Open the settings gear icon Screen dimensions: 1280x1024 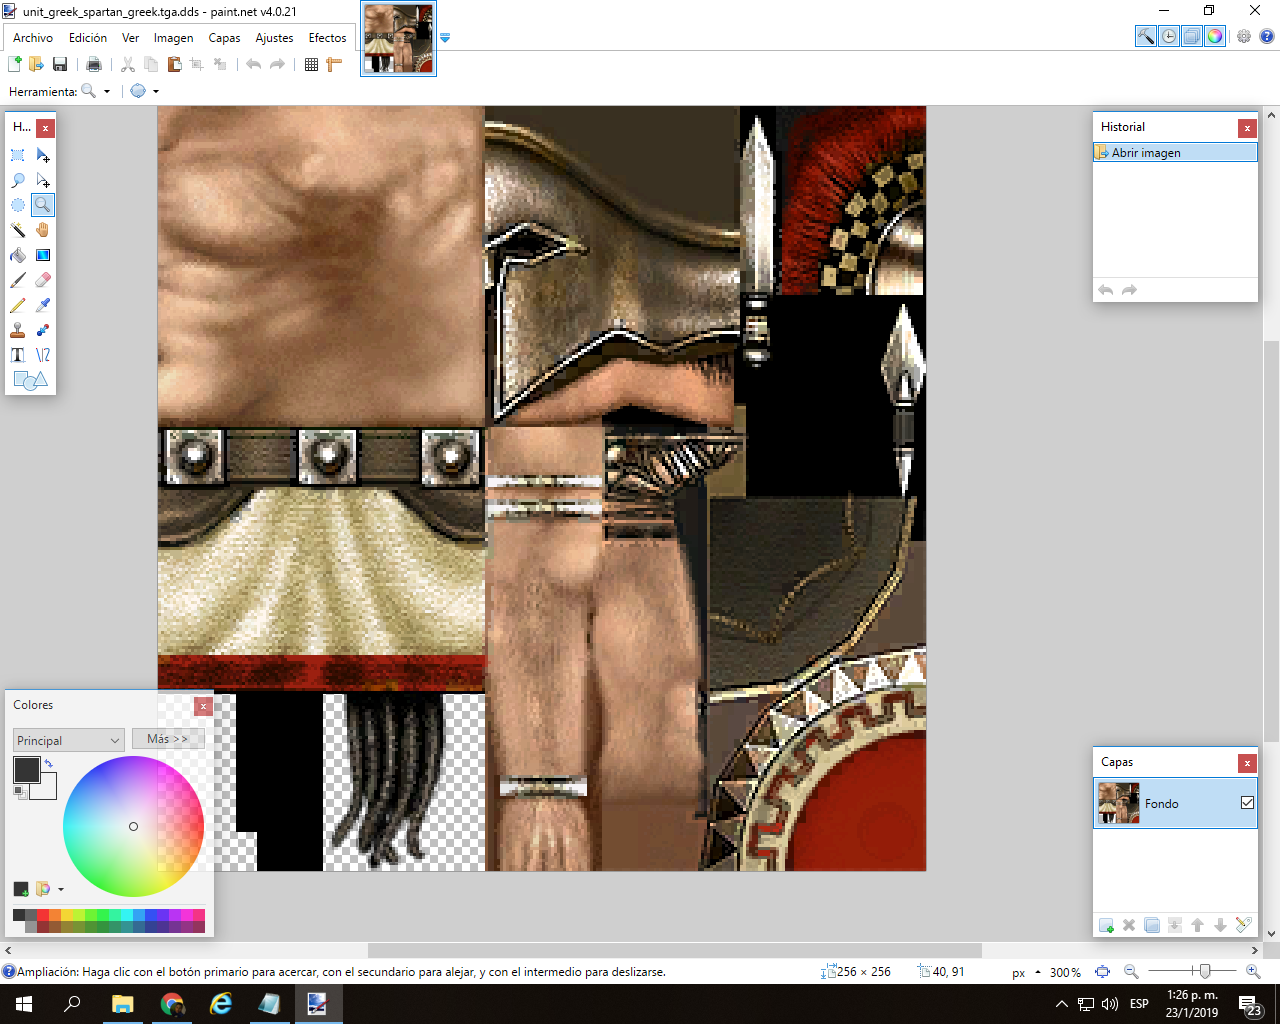tap(1244, 36)
